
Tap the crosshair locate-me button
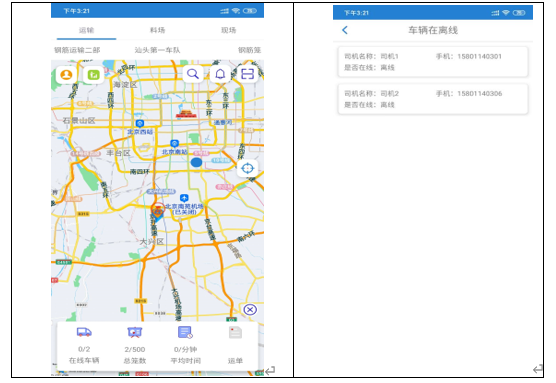coord(248,168)
